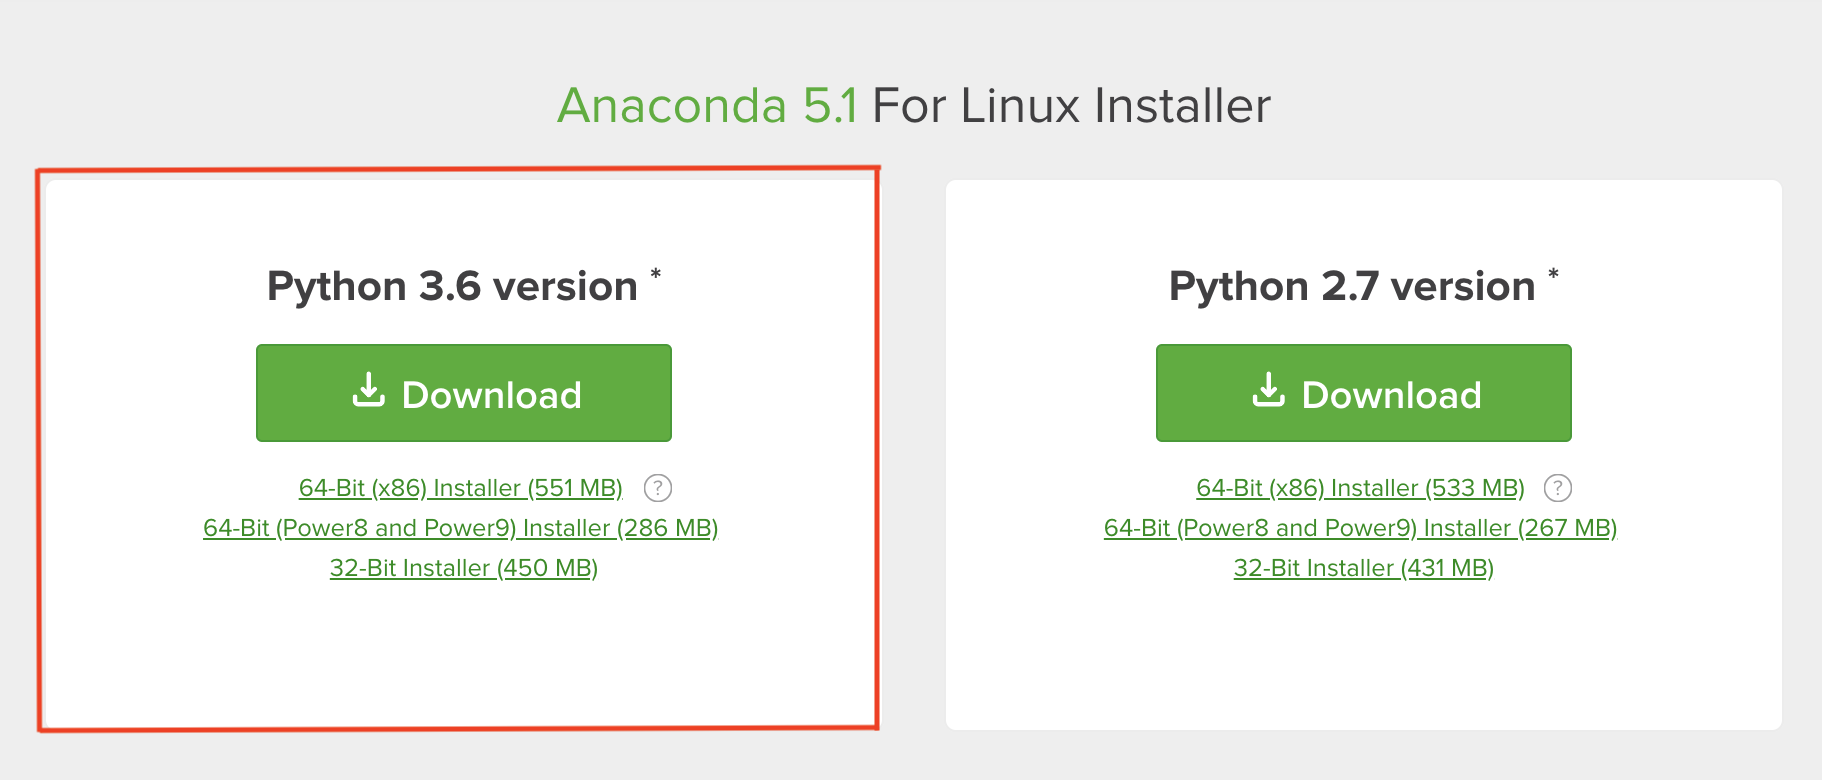Click the asterisk after Python 3.6 version
Viewport: 1822px width, 780px height.
tap(656, 274)
